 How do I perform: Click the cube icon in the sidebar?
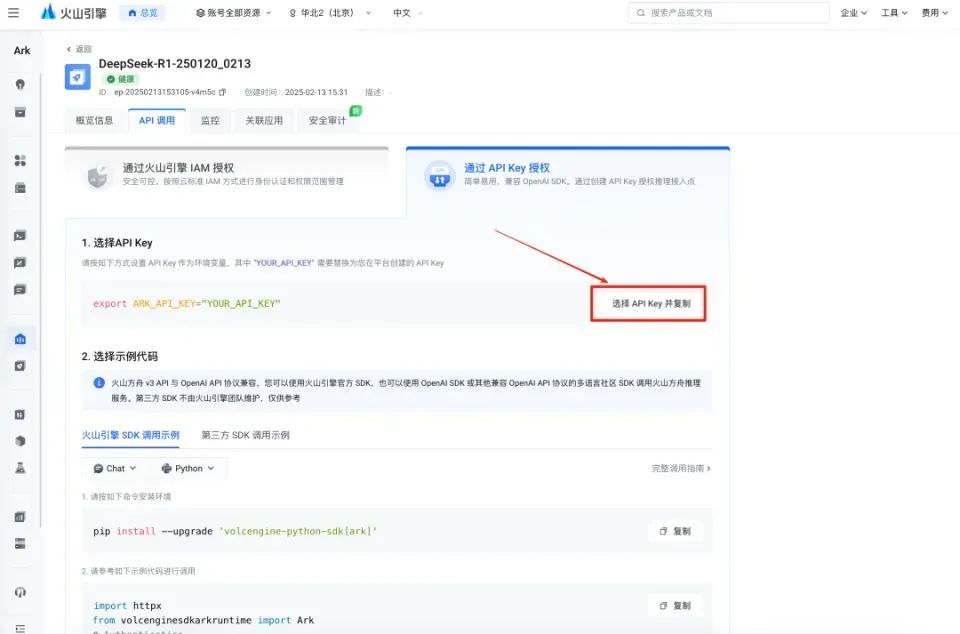tap(20, 441)
